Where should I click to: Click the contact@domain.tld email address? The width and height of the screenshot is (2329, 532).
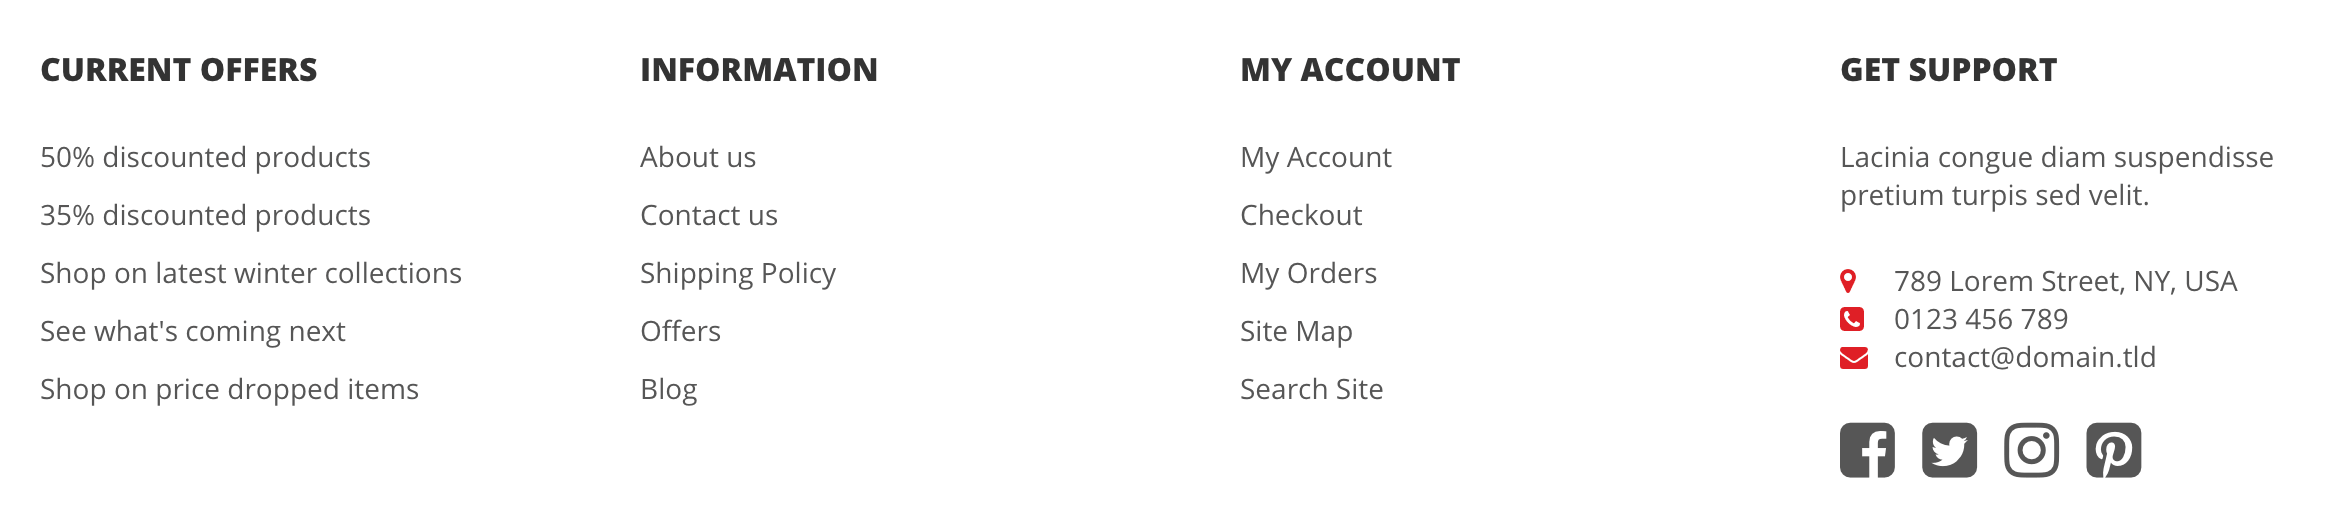(2025, 357)
